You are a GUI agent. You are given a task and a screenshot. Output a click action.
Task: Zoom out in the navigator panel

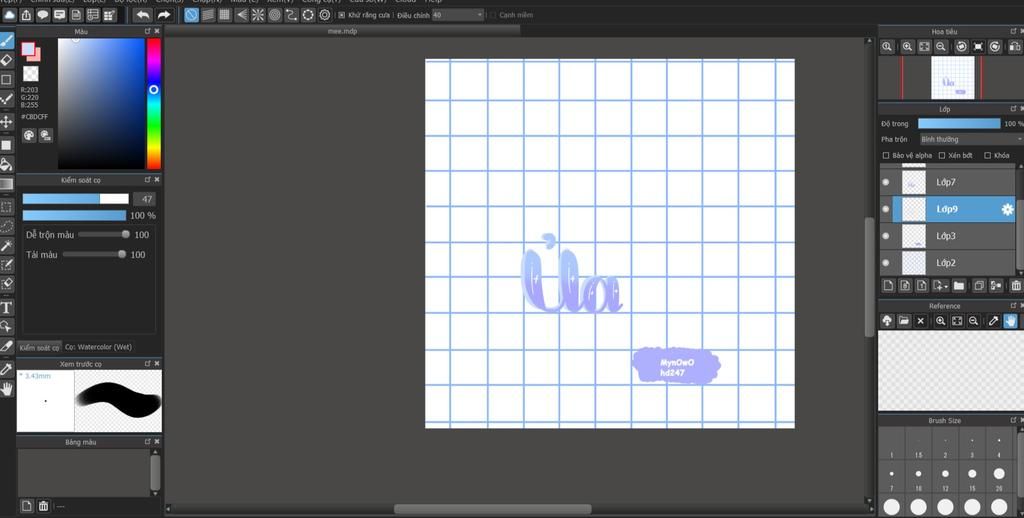tap(941, 46)
